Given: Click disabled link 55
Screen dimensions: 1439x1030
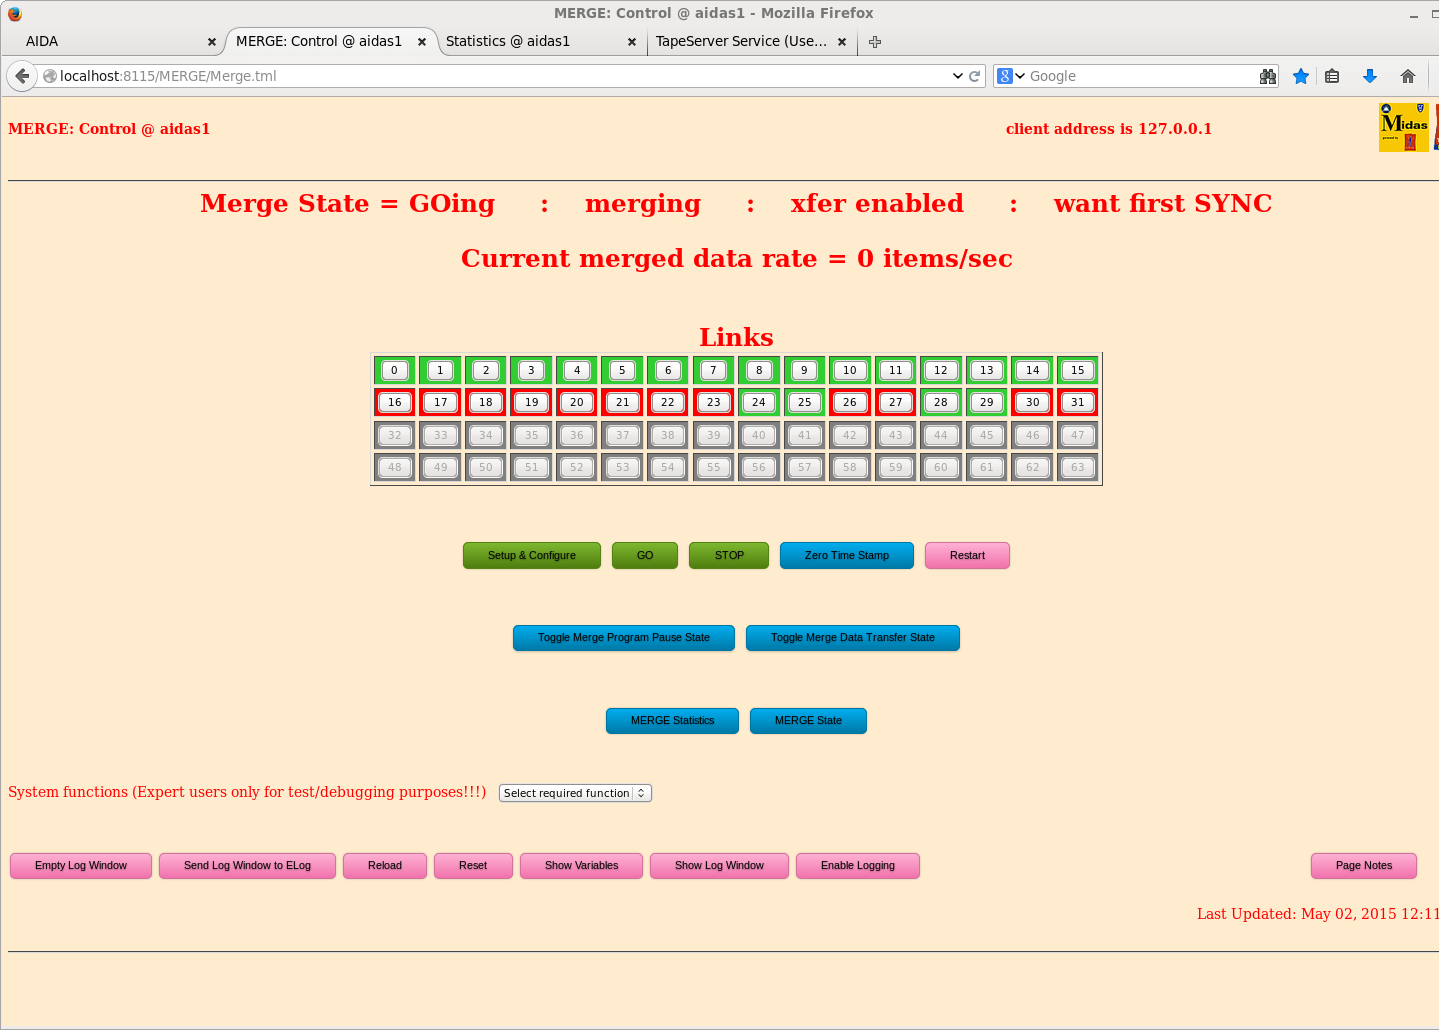Looking at the screenshot, I should [713, 467].
